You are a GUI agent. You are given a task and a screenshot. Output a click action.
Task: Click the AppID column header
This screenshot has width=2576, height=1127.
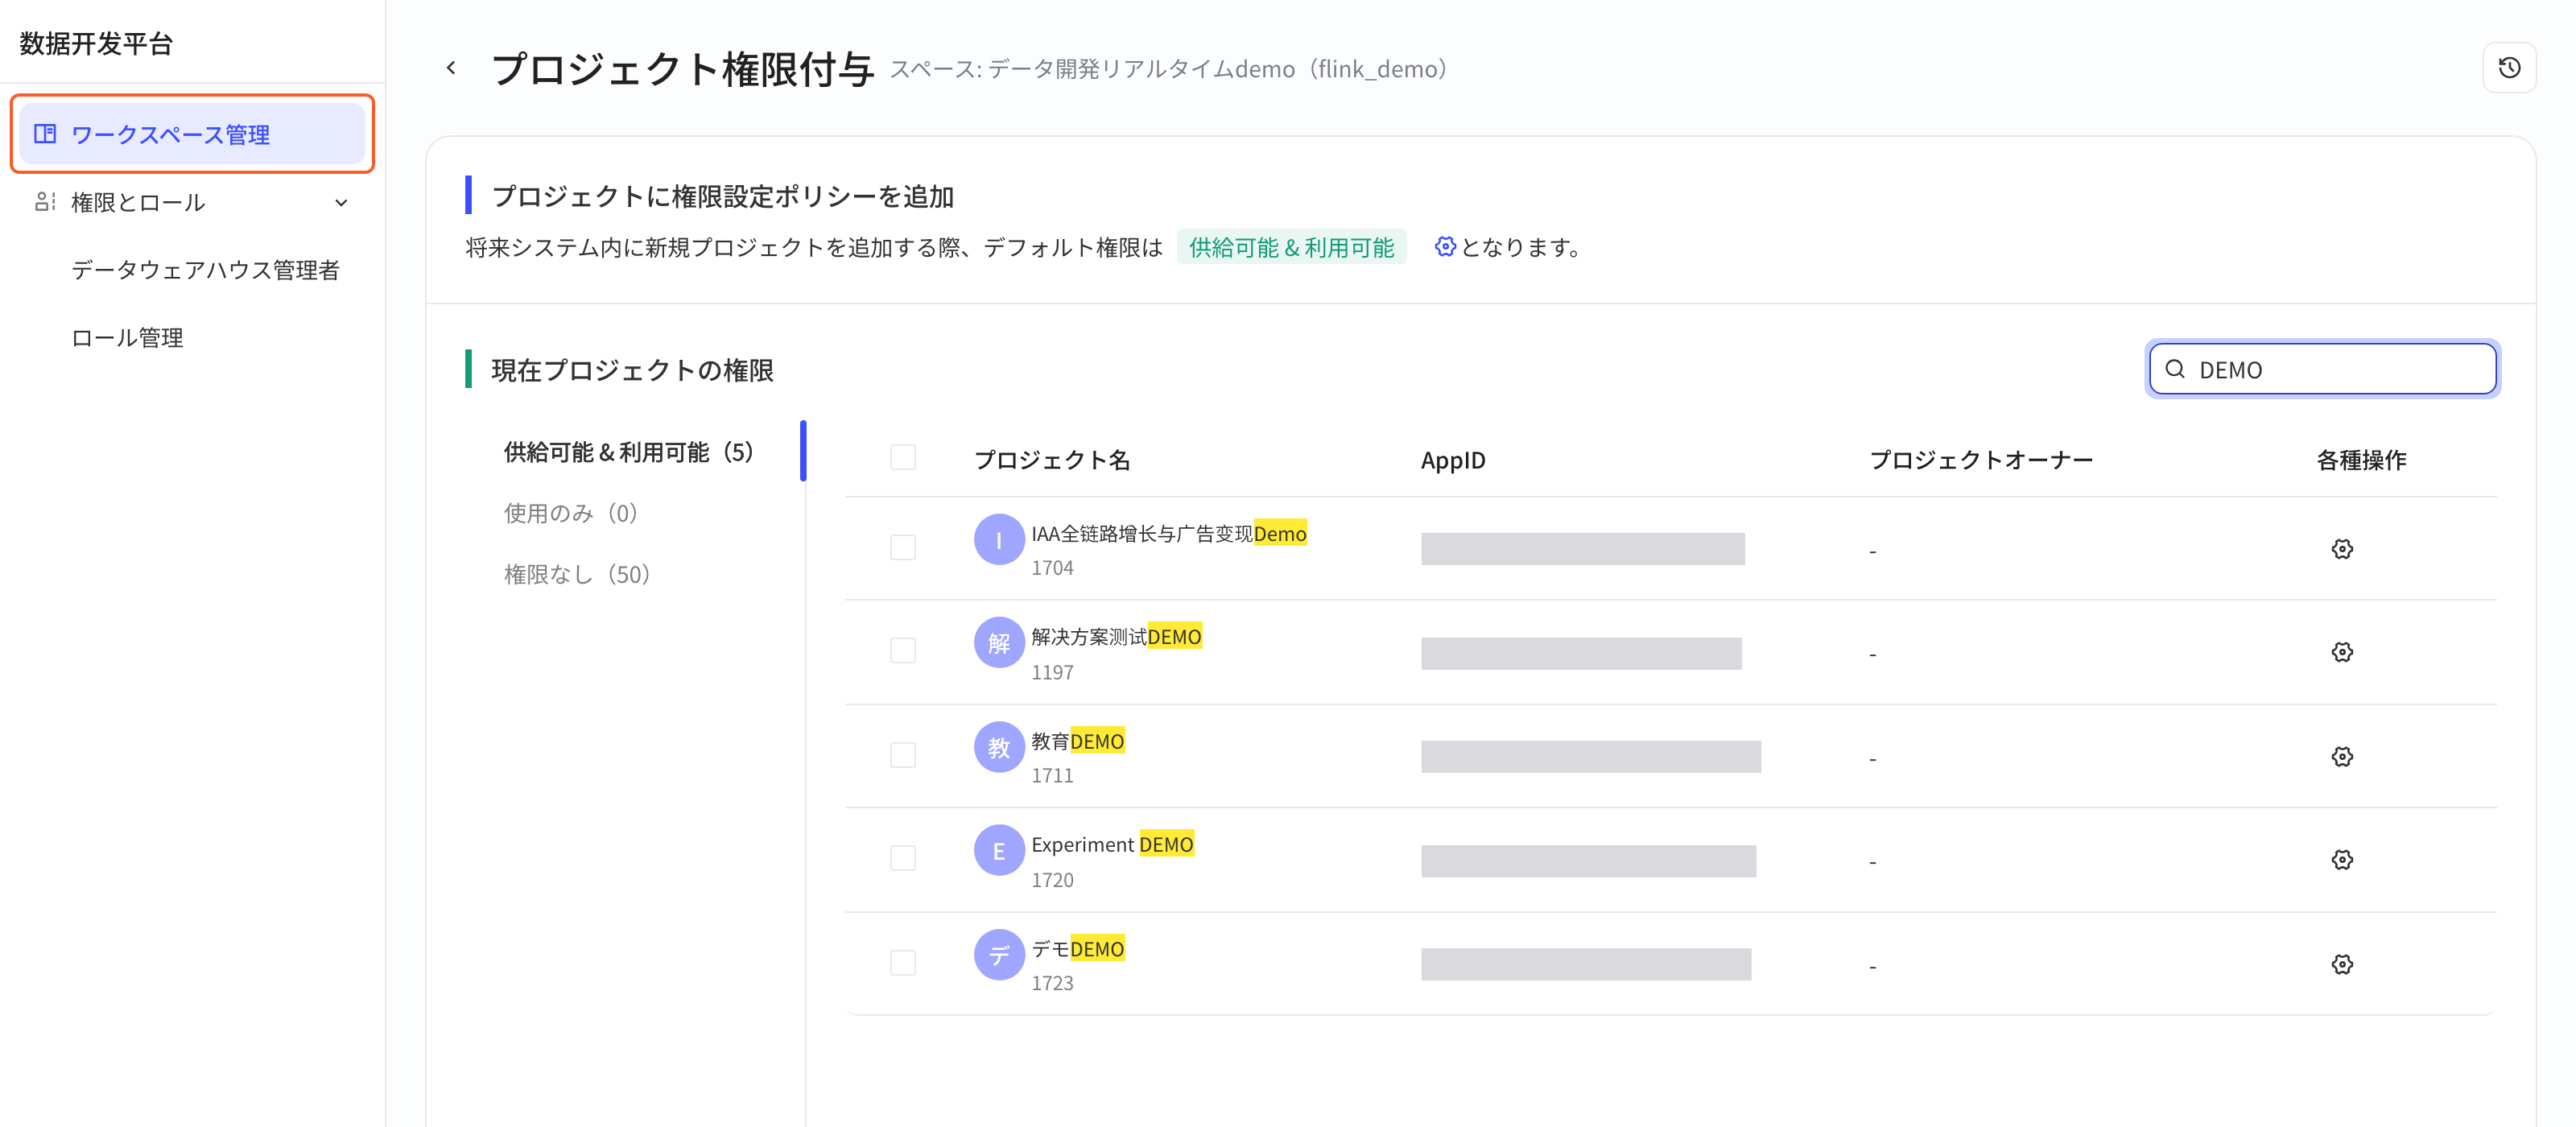coord(1453,460)
